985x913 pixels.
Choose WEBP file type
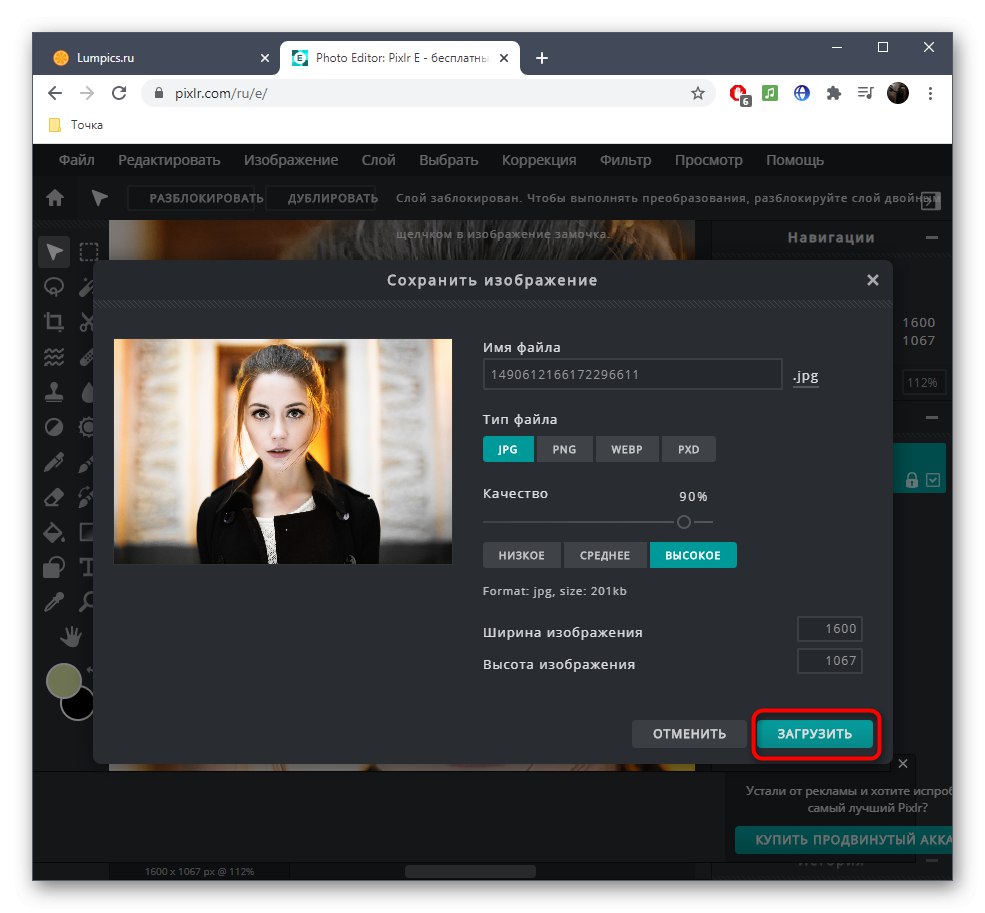click(627, 449)
